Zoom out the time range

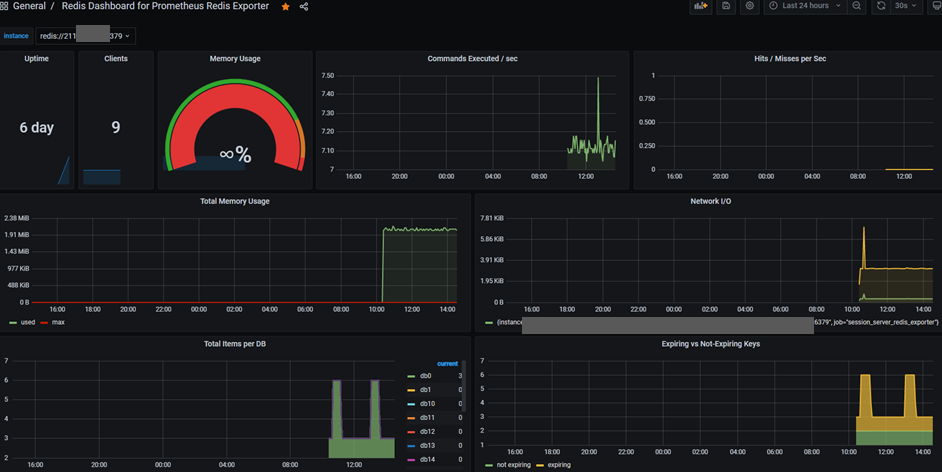[856, 6]
